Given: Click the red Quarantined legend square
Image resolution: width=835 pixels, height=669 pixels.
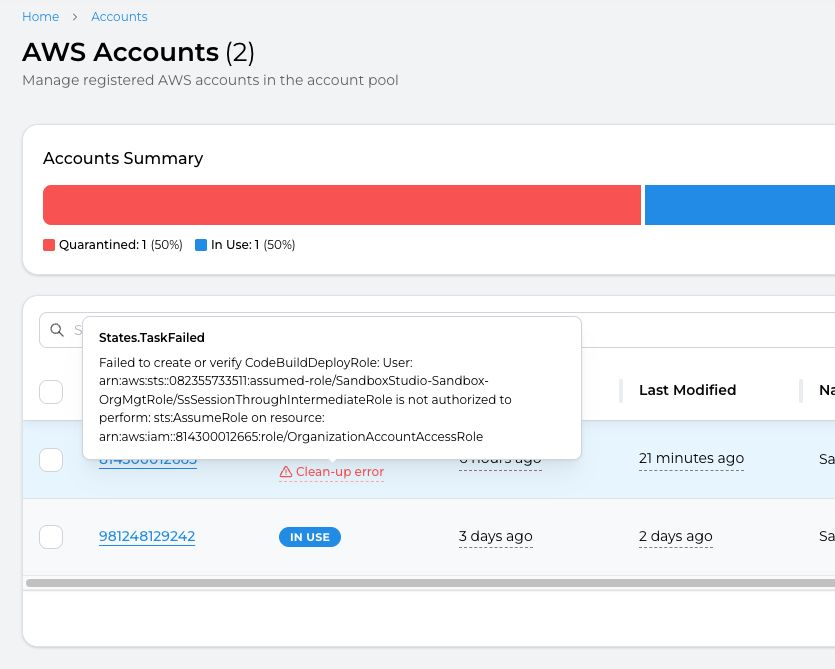Looking at the screenshot, I should (x=49, y=245).
